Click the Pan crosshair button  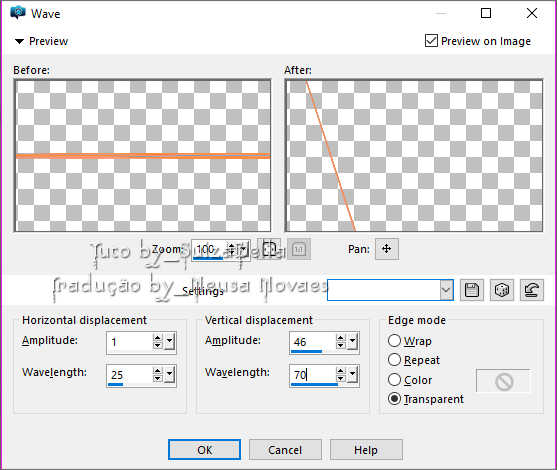point(387,249)
